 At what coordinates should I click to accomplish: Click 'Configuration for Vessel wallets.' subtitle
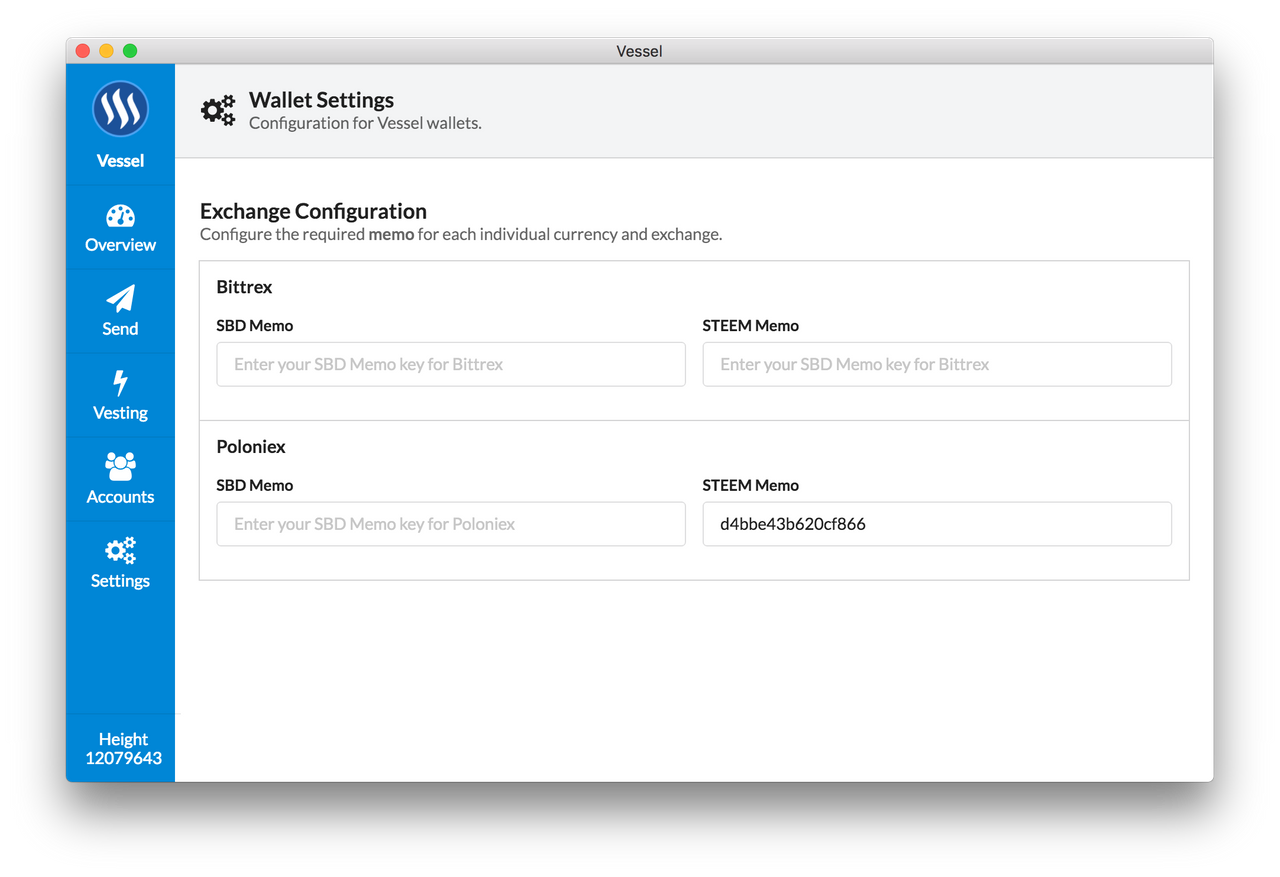pos(365,124)
